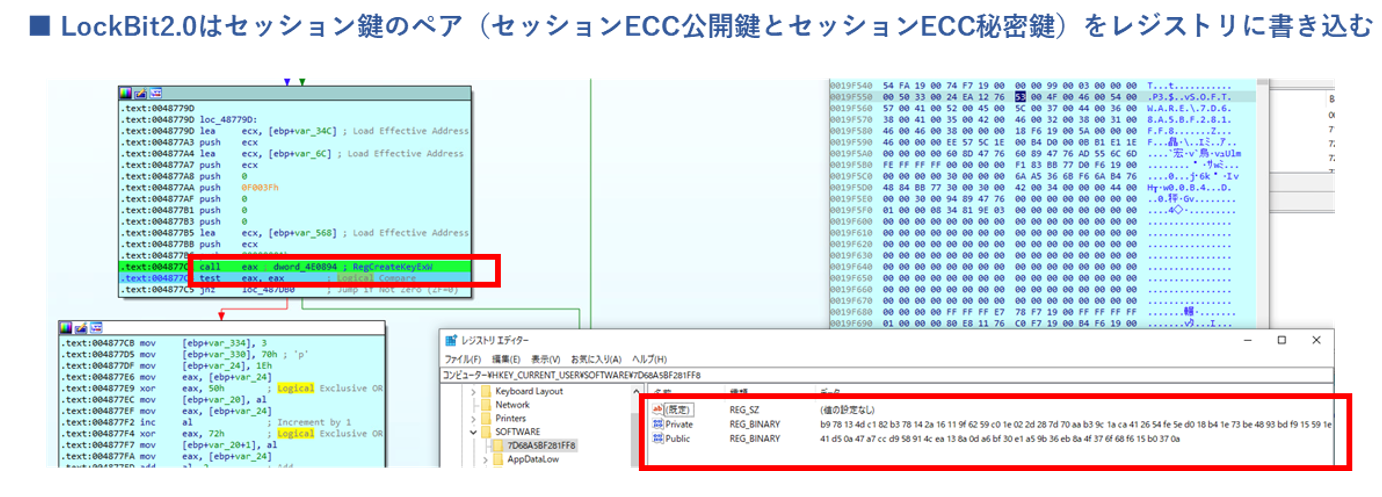
Task: Maximize the Registry Editor window
Action: click(x=1282, y=340)
